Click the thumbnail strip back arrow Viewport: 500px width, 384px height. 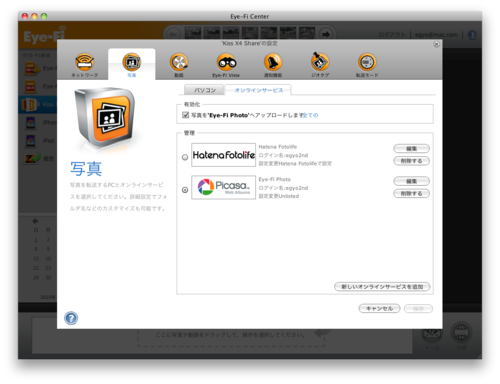(173, 34)
